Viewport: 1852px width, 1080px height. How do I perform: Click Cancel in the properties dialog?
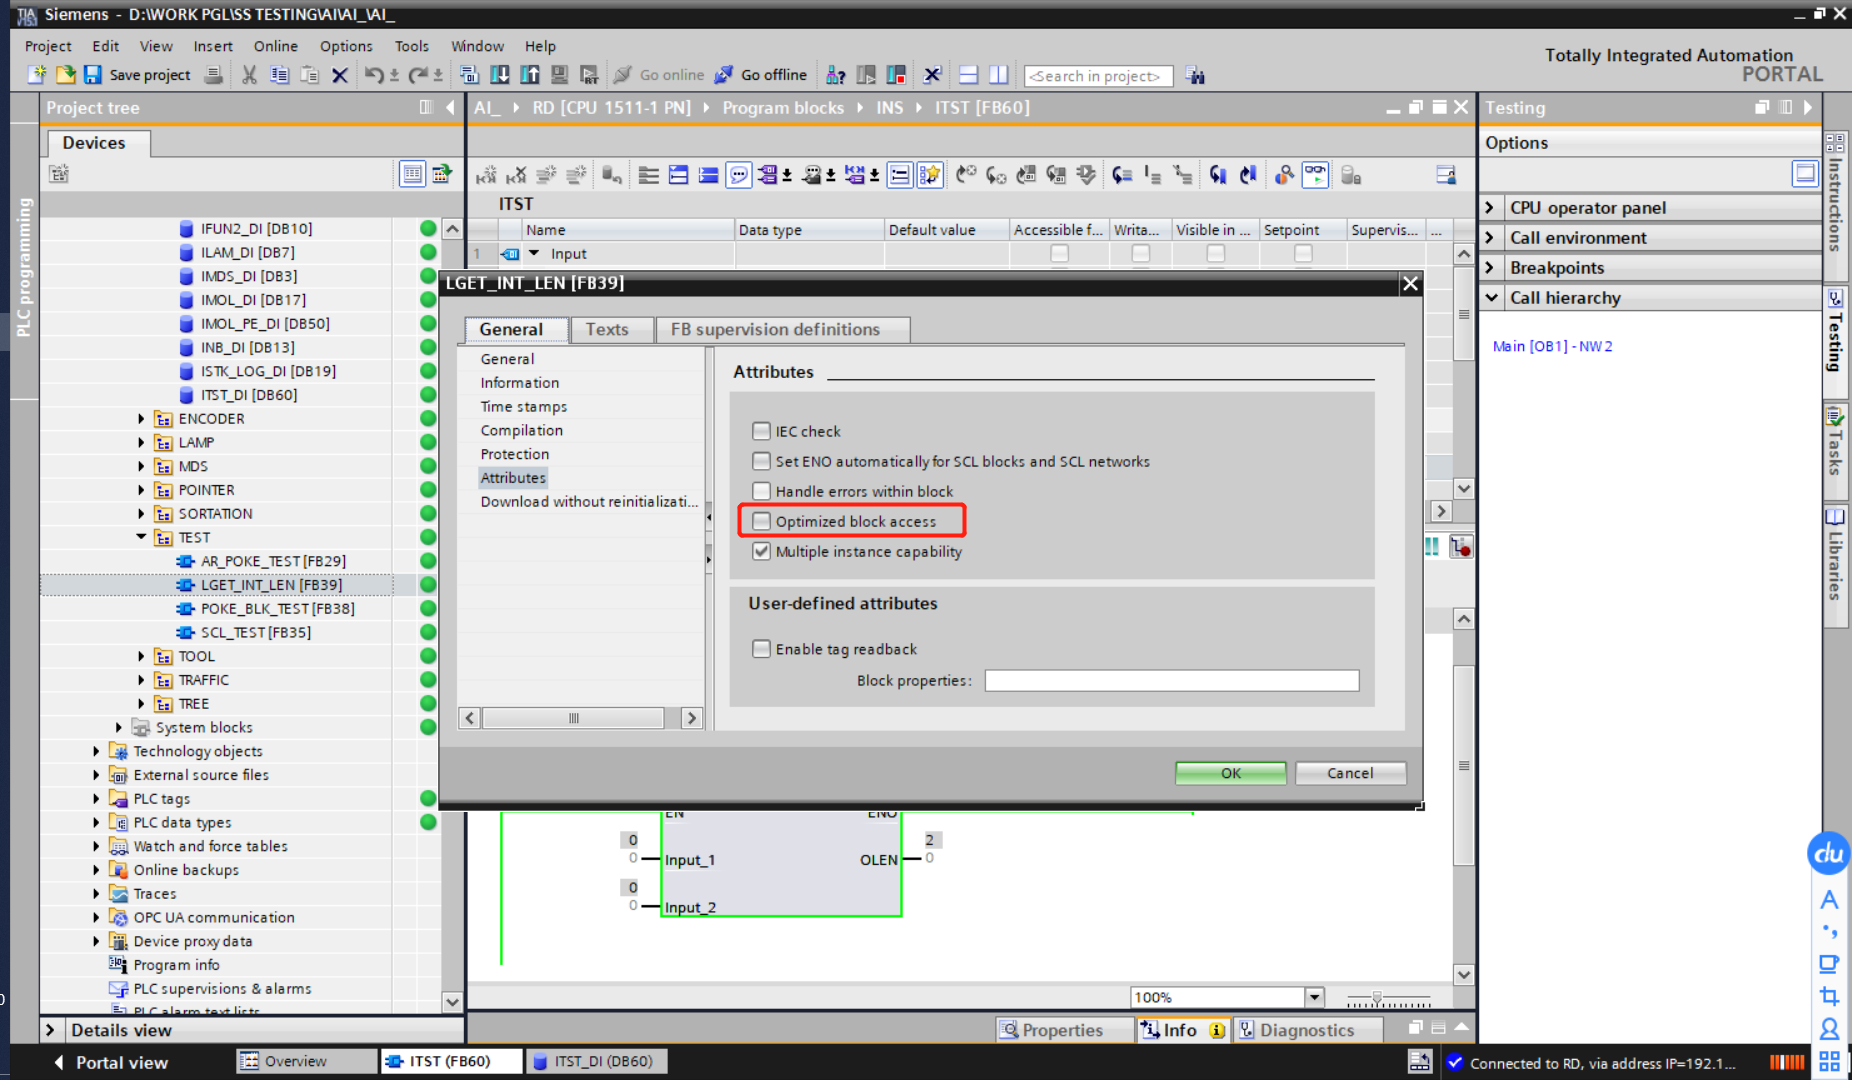pos(1350,773)
